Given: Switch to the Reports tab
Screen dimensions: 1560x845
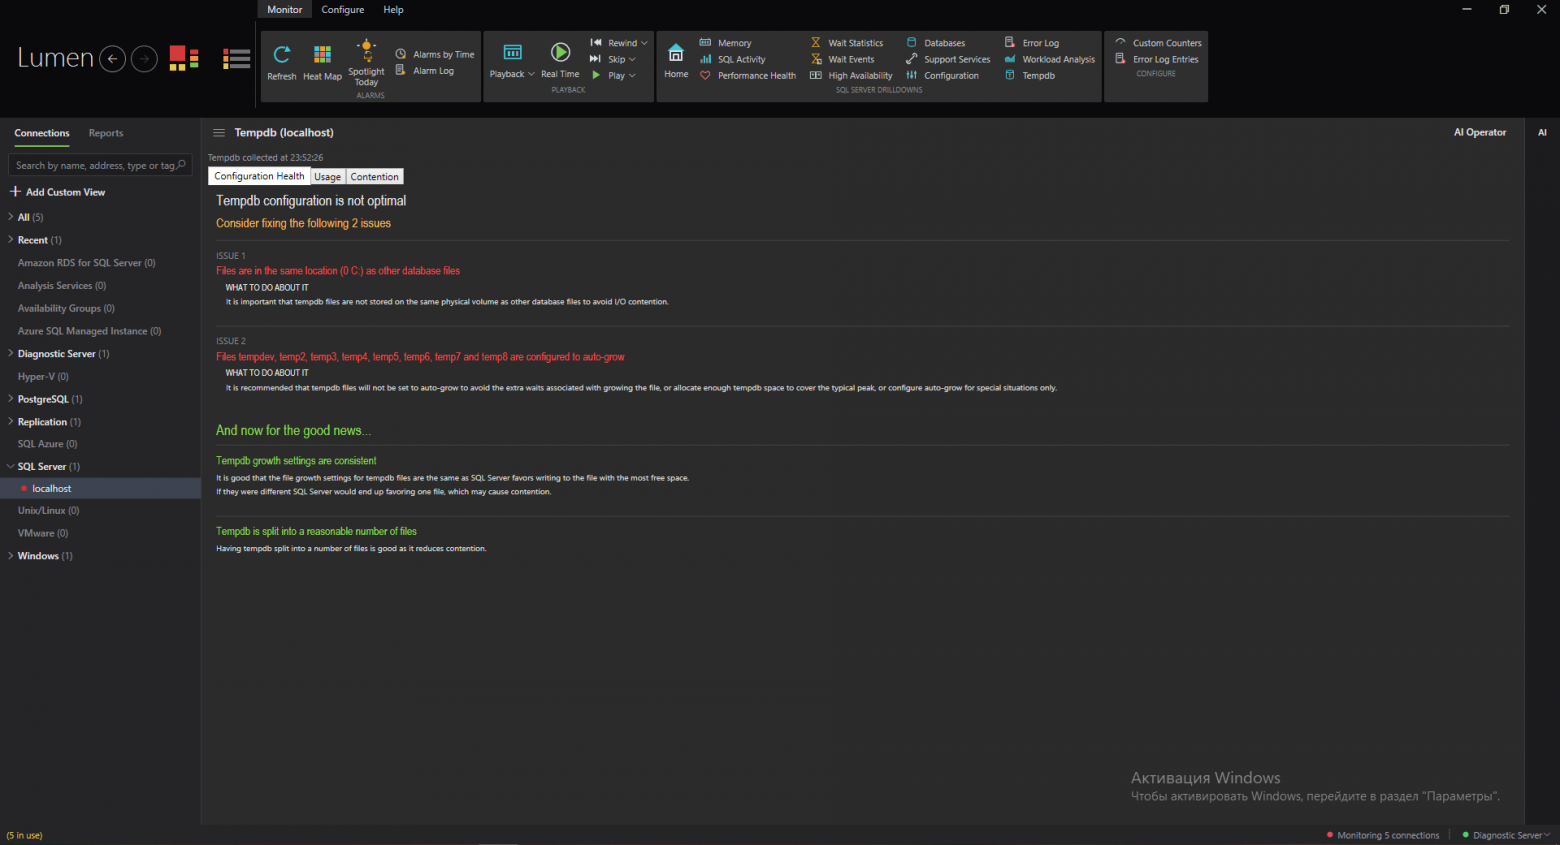Looking at the screenshot, I should tap(106, 133).
